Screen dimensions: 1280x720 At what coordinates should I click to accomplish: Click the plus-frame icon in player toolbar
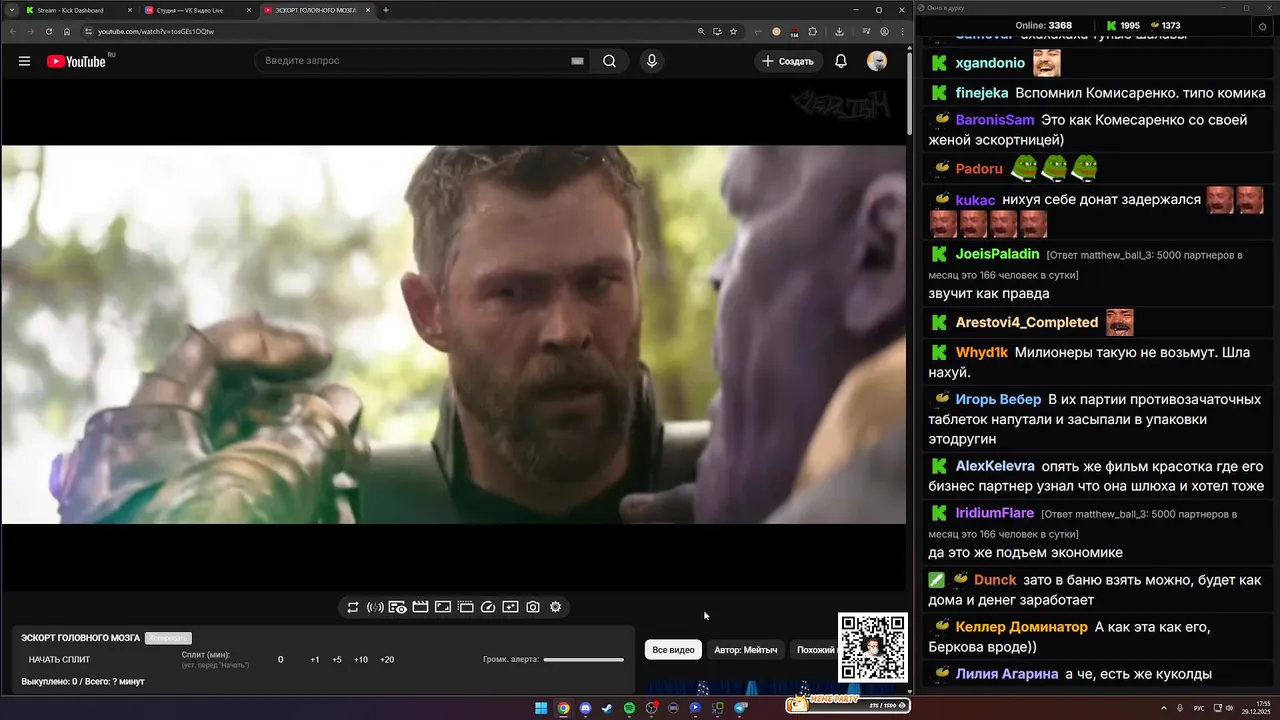click(510, 607)
